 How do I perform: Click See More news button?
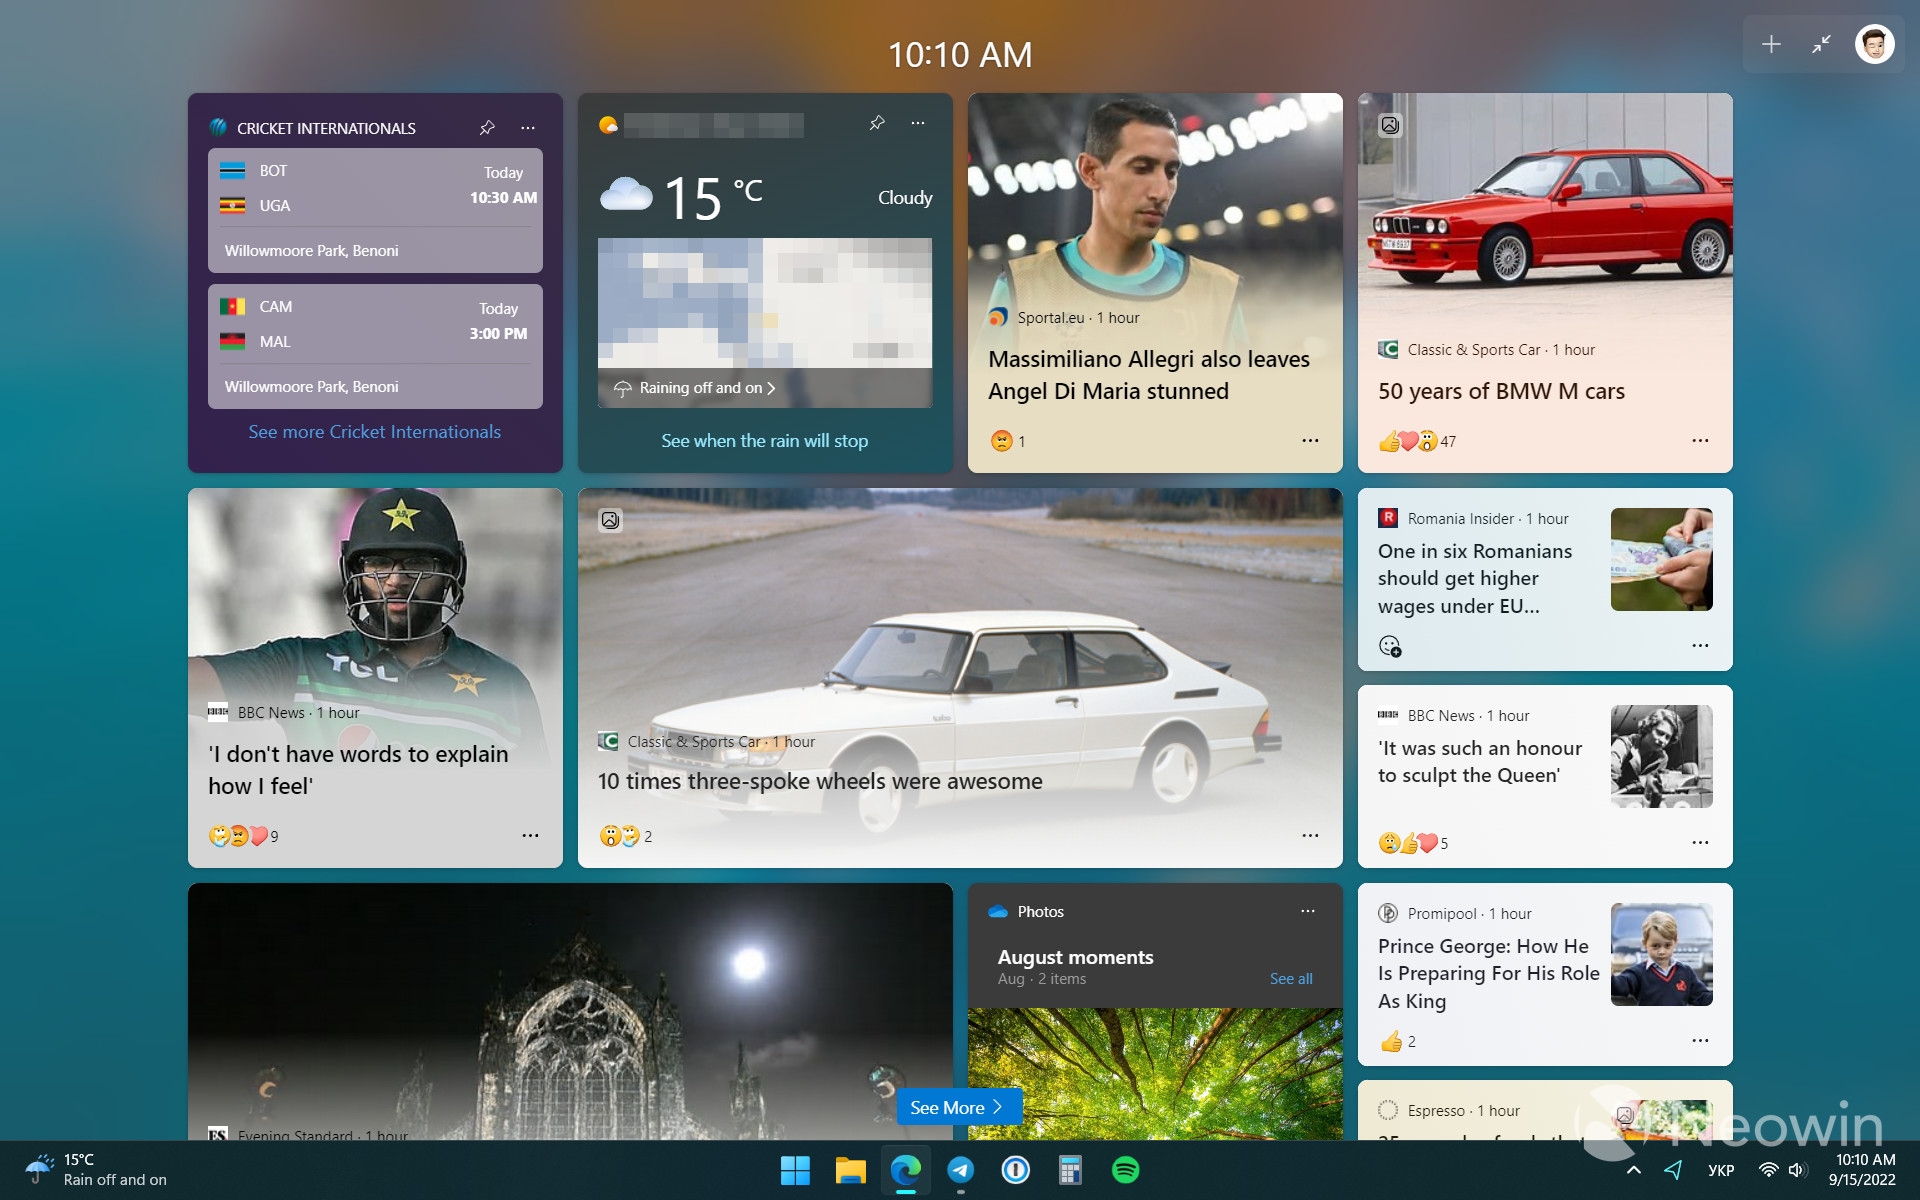(x=957, y=1106)
